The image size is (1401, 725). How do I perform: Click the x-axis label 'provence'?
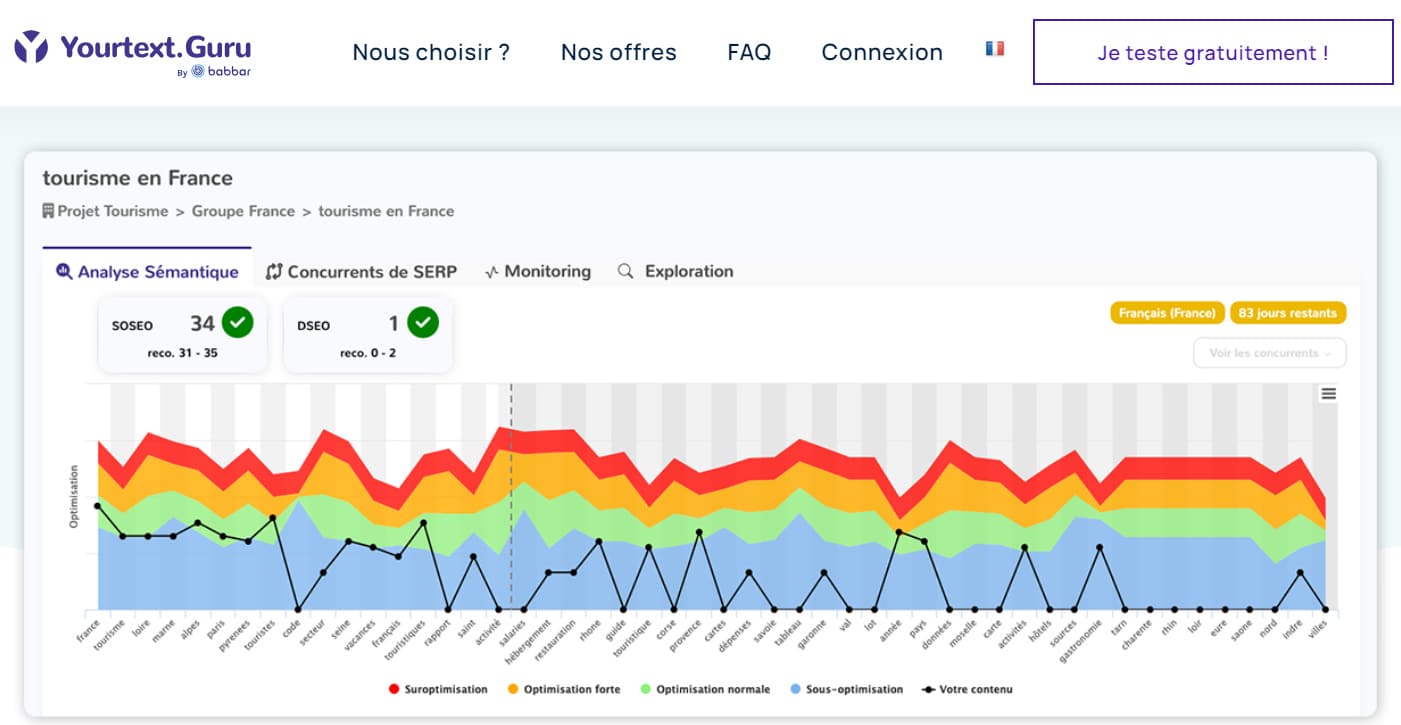coord(686,635)
